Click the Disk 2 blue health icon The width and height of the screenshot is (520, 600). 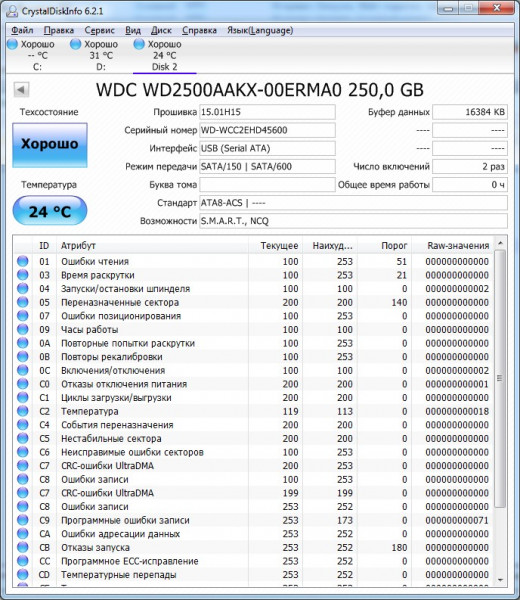[x=139, y=44]
